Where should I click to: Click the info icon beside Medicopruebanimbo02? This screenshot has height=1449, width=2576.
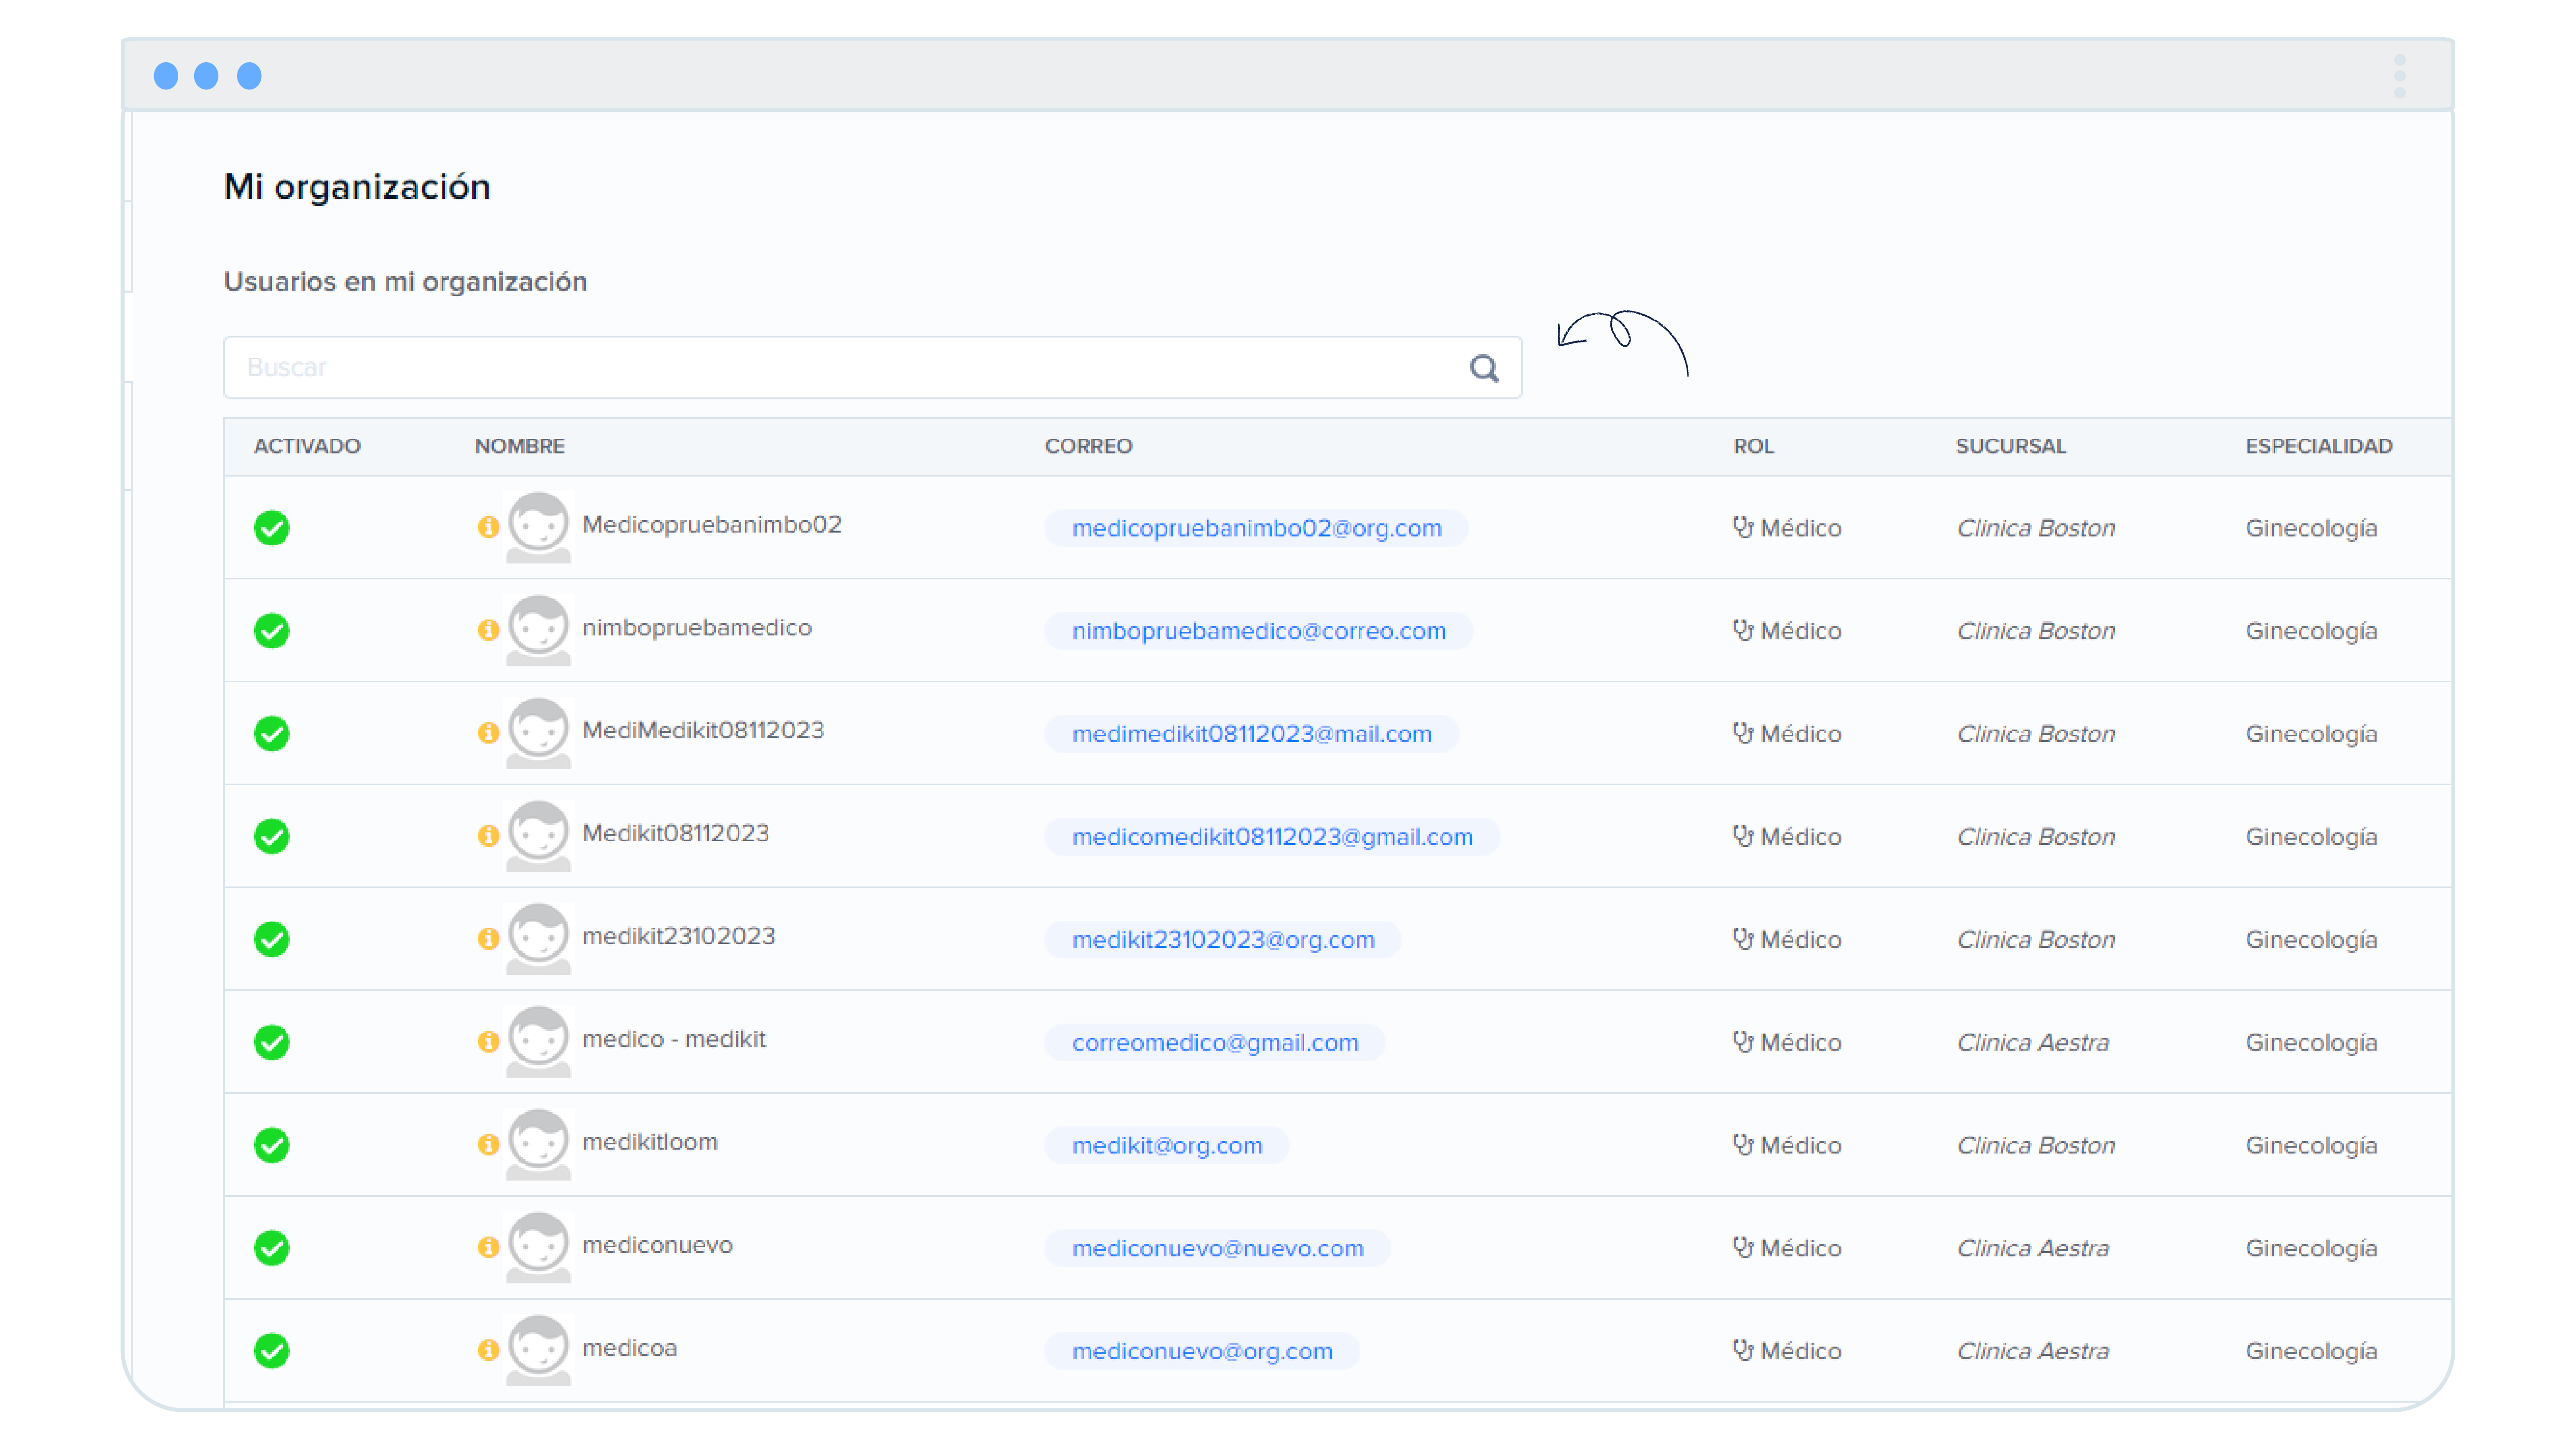488,526
